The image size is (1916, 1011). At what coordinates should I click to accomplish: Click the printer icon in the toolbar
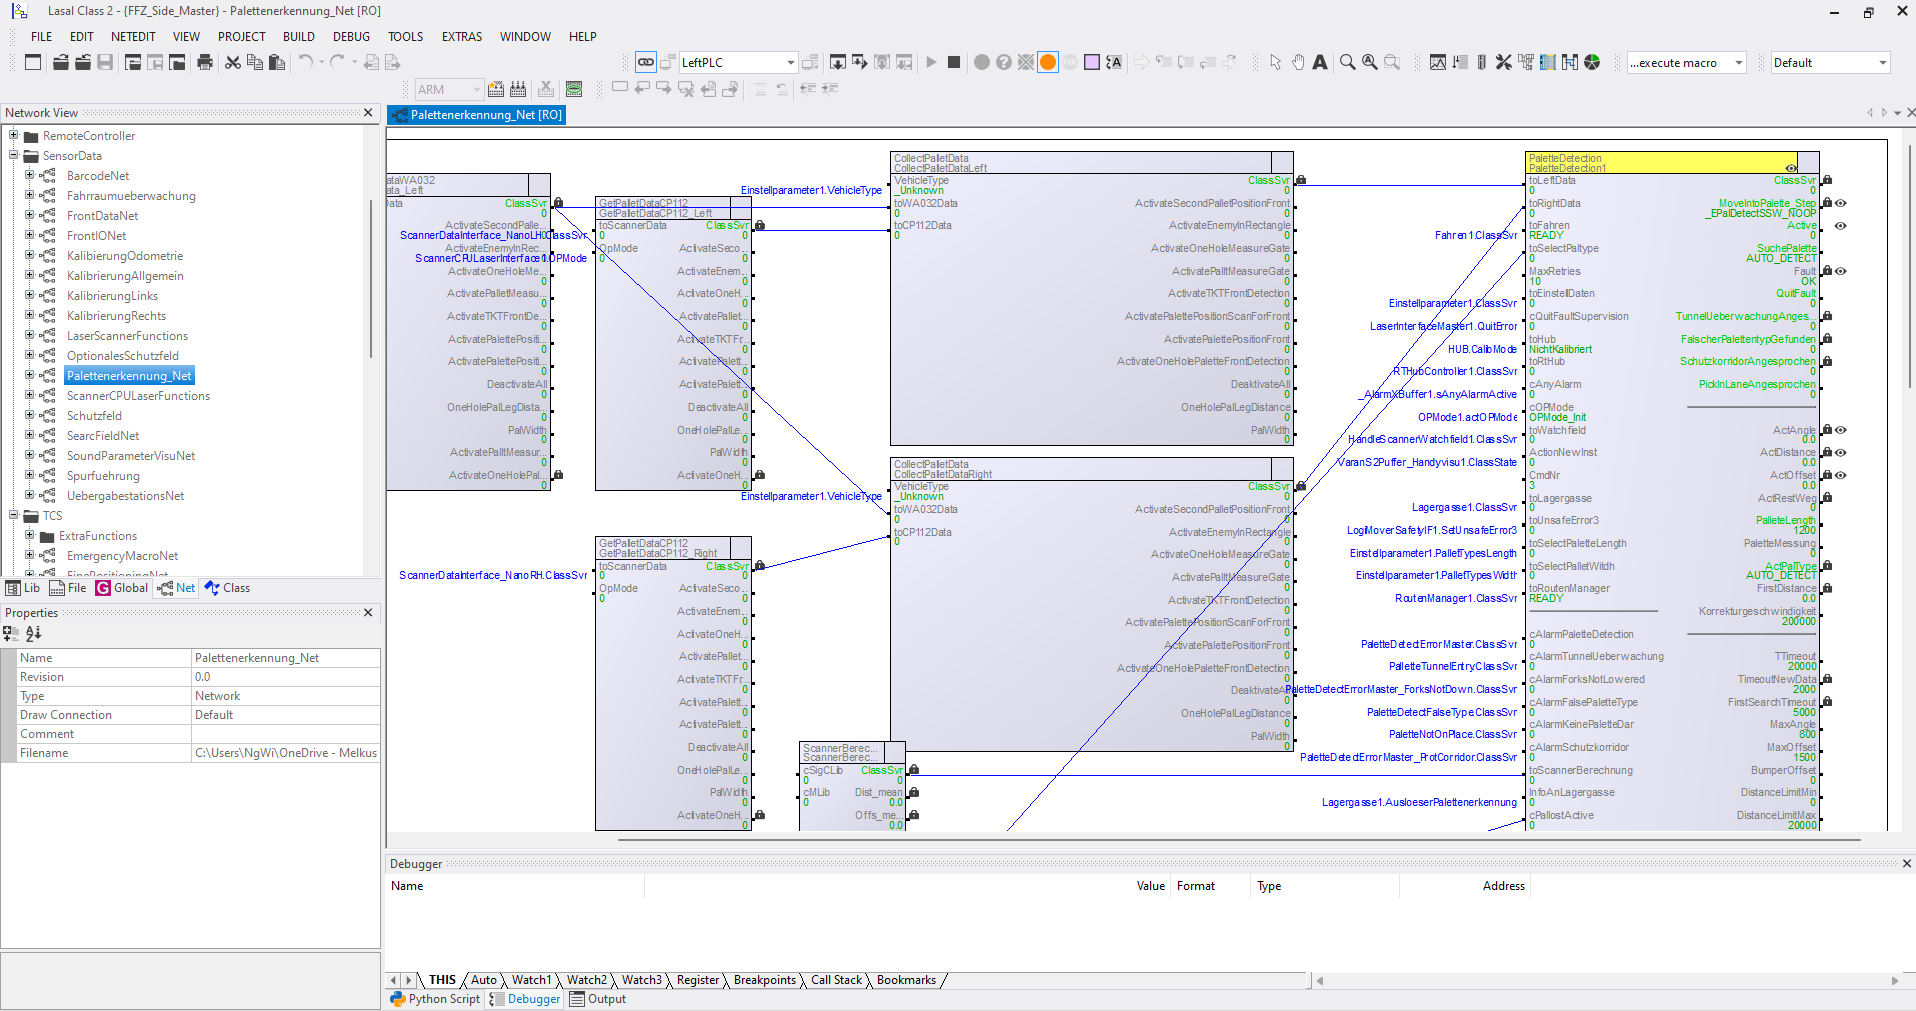point(205,62)
